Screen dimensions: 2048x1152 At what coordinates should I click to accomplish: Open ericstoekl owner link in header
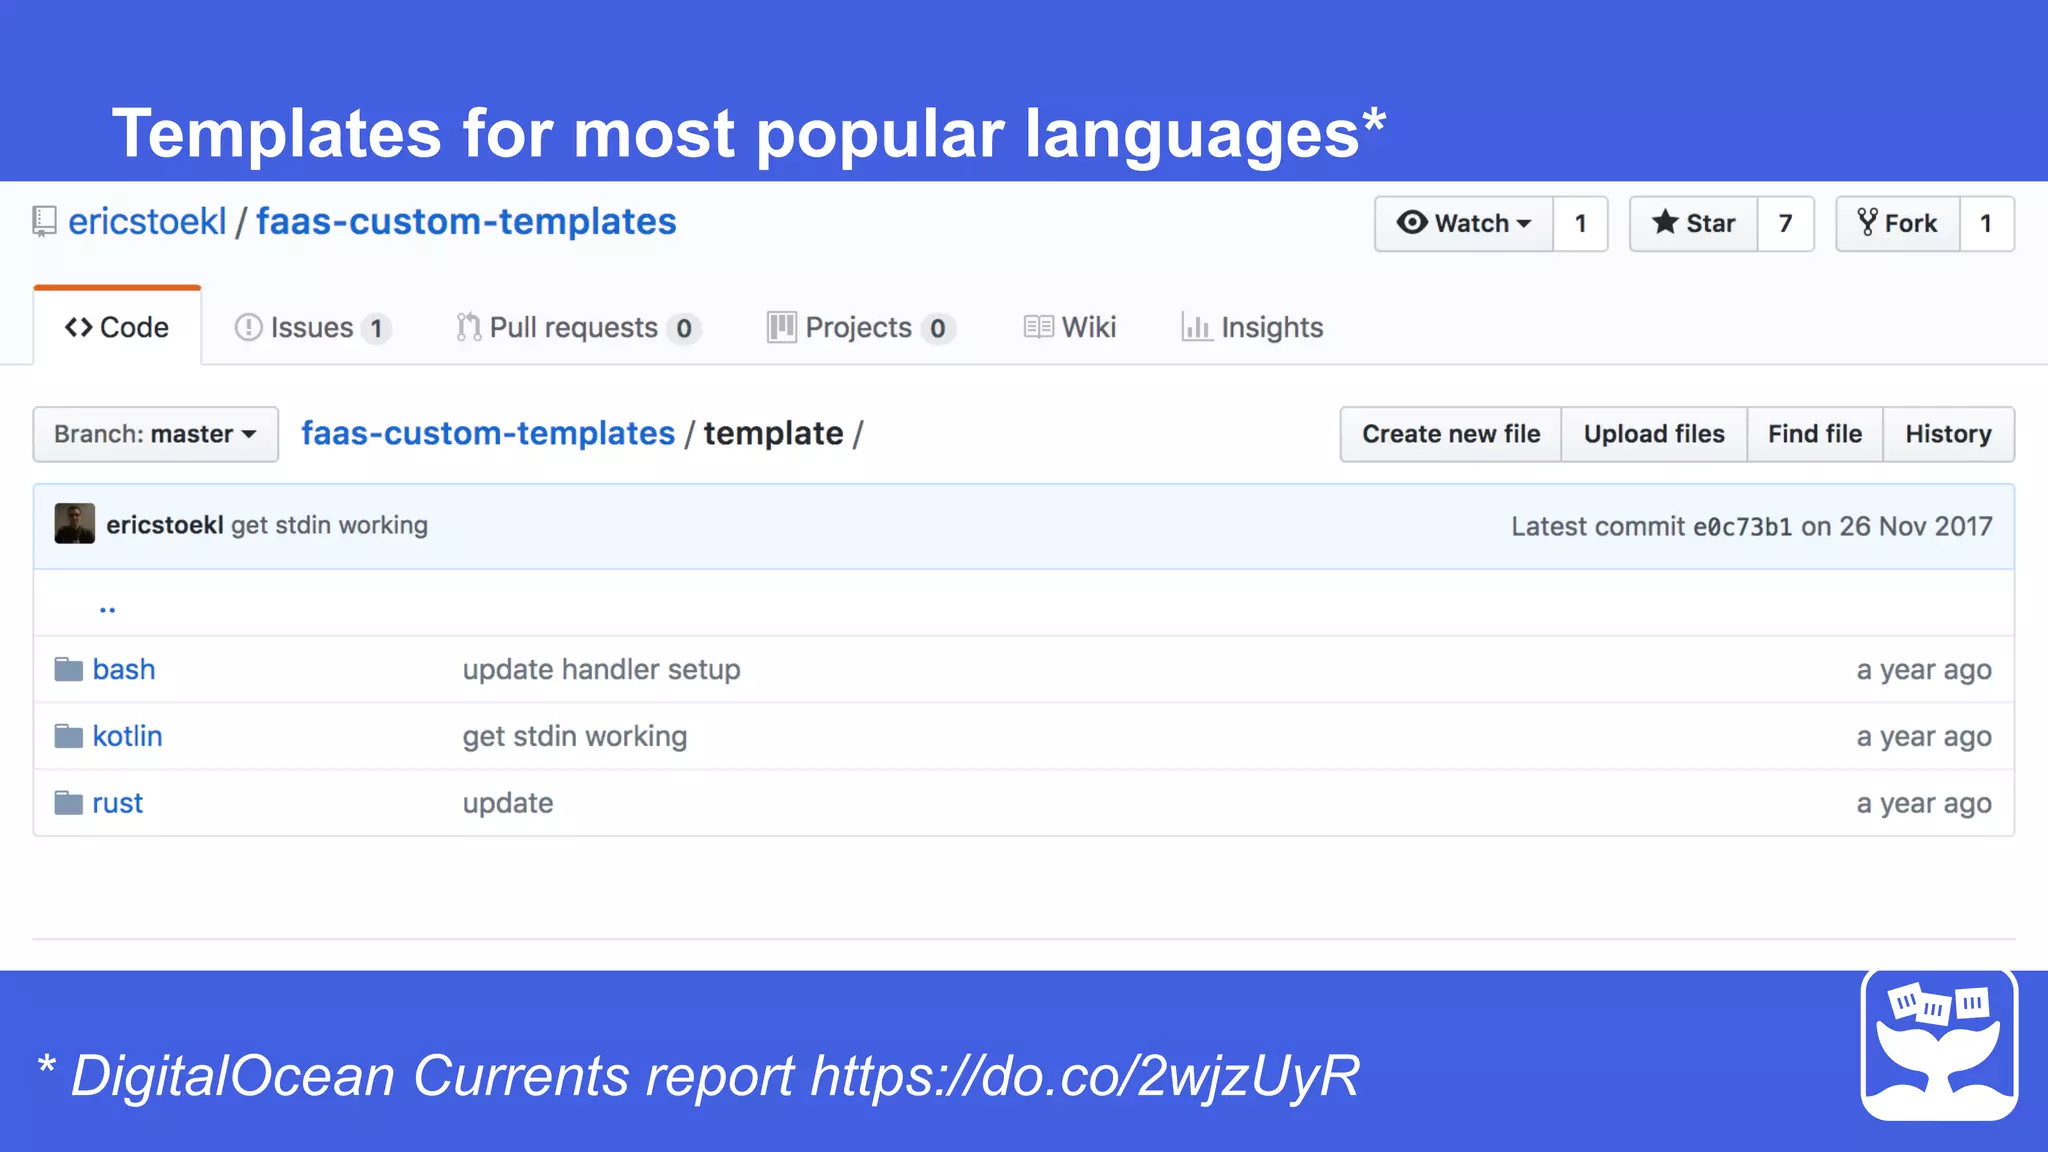point(147,221)
